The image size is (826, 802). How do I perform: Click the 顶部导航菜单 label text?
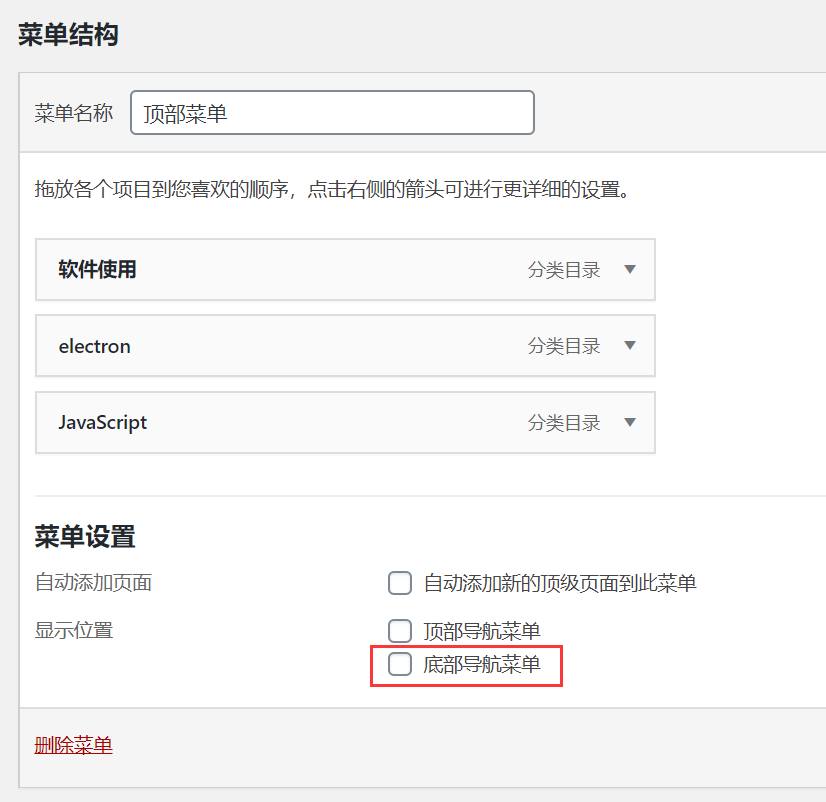pyautogui.click(x=482, y=631)
